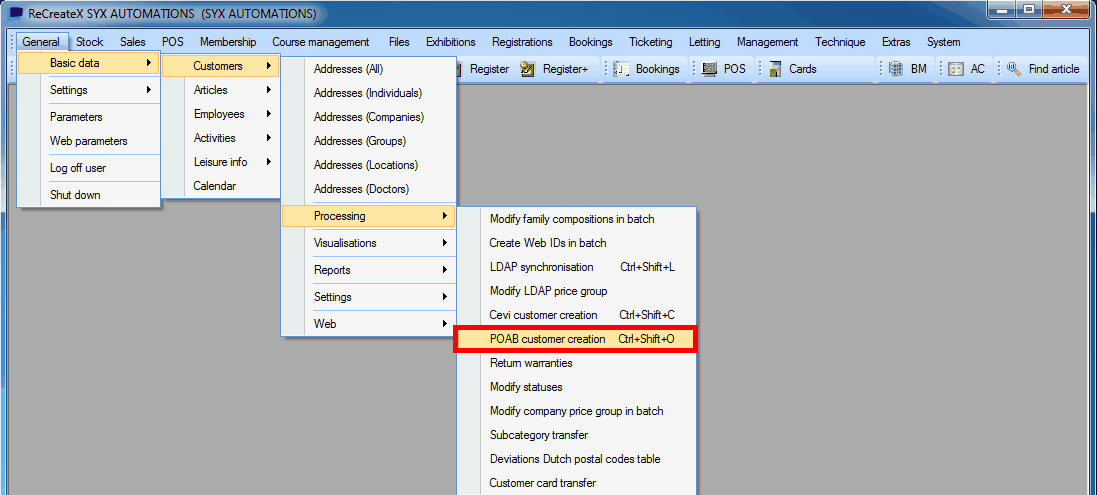Click the Find article magnifier icon
The image size is (1097, 495).
pyautogui.click(x=1014, y=69)
